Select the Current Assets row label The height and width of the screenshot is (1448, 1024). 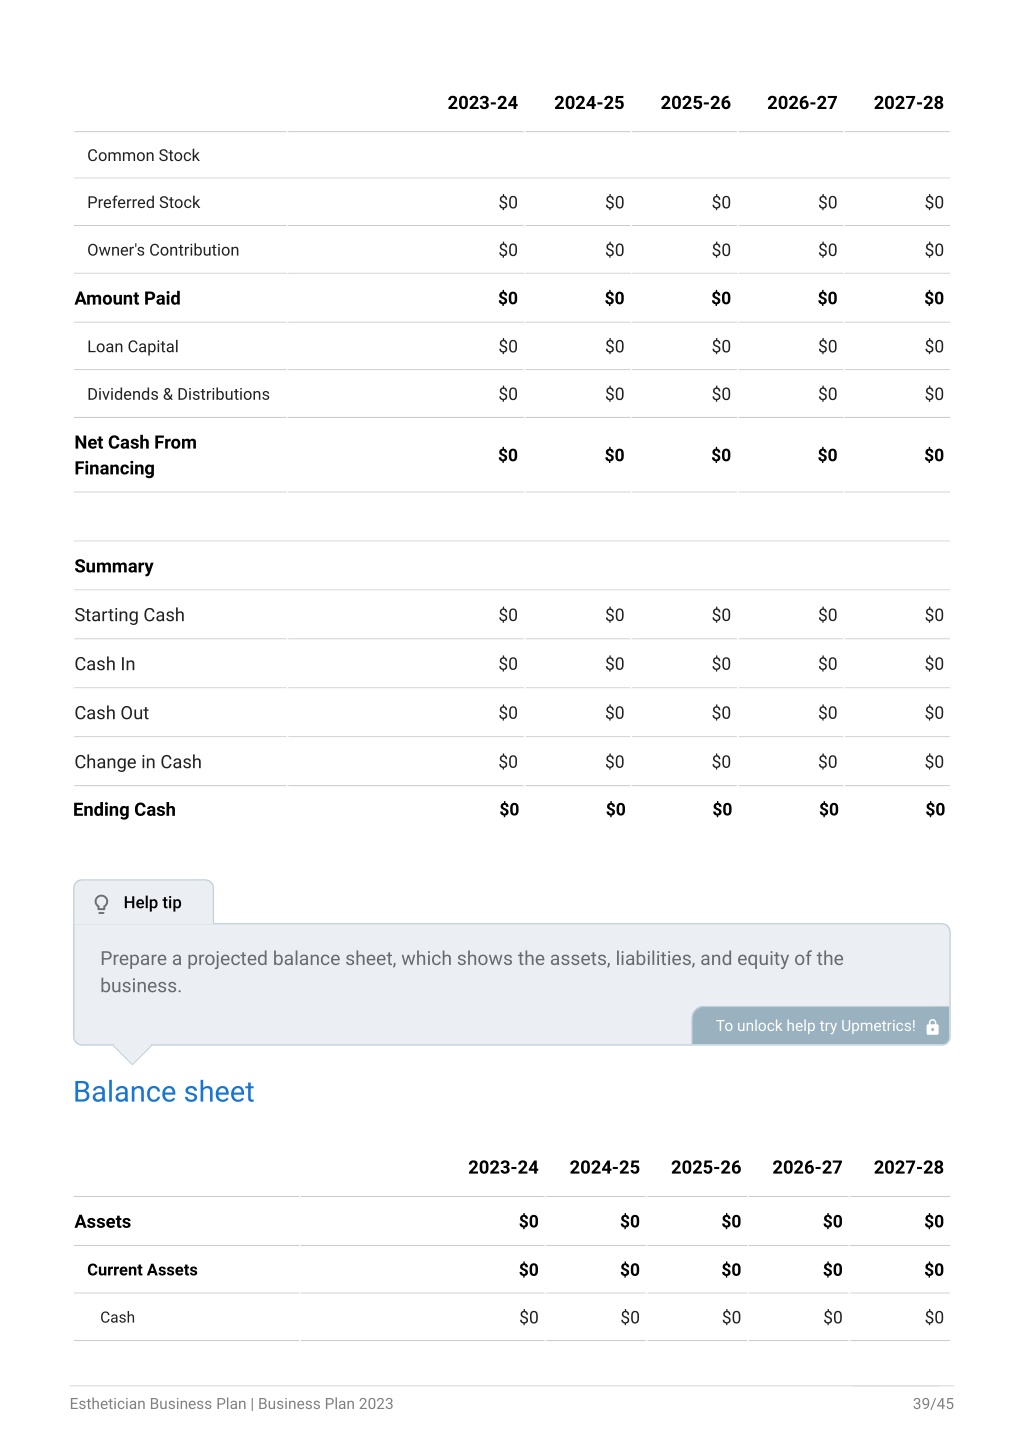[x=142, y=1270]
